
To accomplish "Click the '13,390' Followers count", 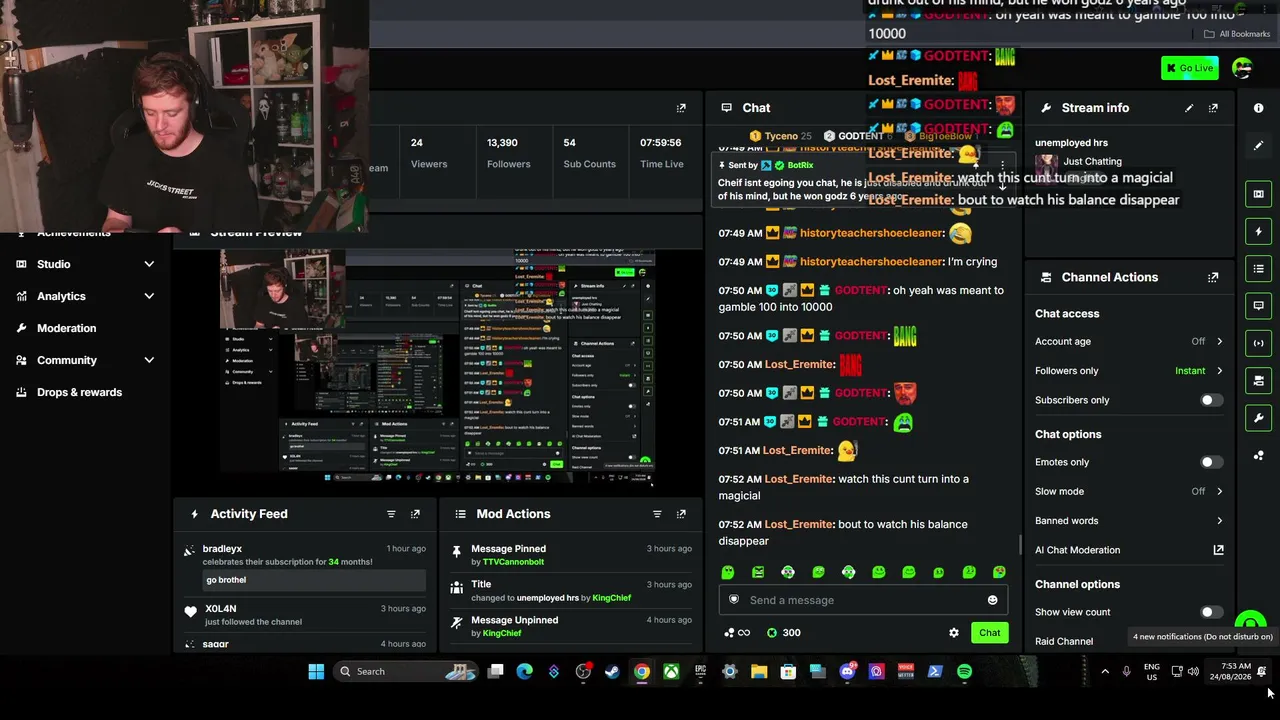I will click(x=502, y=143).
